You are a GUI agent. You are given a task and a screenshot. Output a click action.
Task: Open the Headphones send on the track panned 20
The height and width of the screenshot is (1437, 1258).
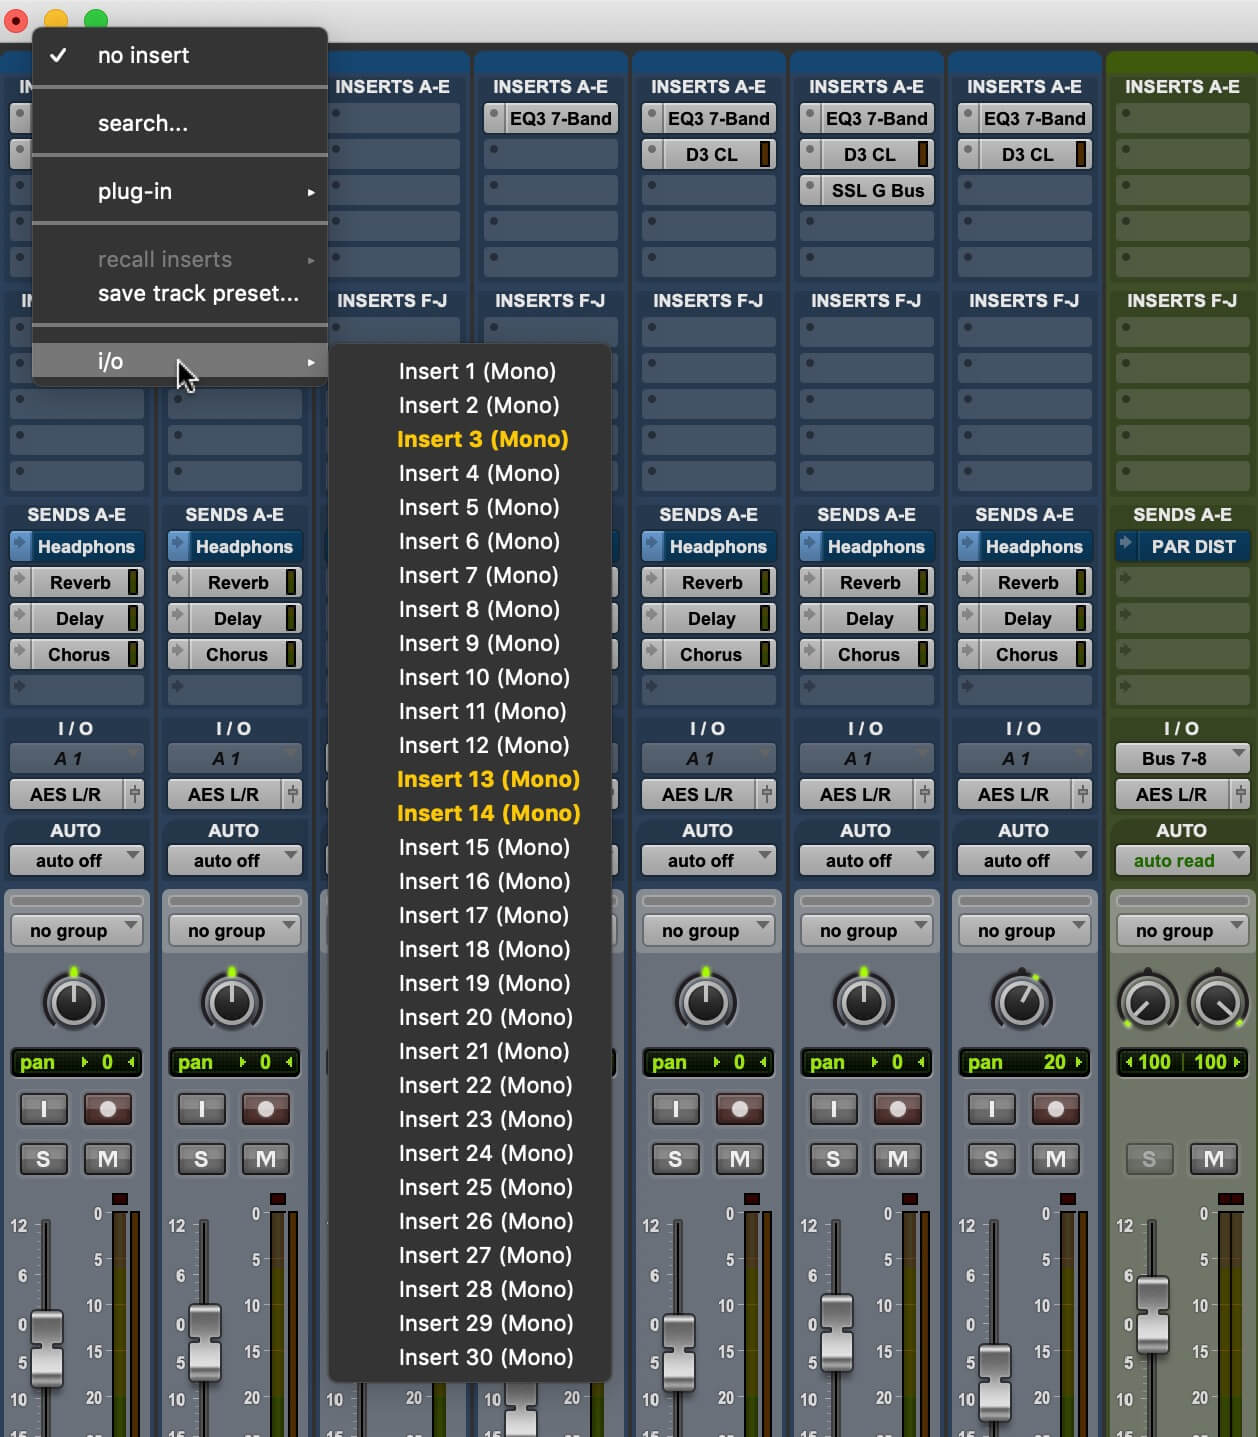pos(1035,546)
